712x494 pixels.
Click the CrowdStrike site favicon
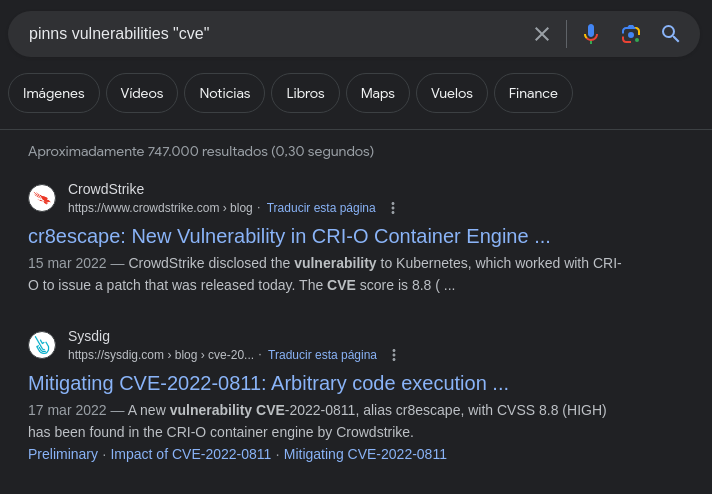coord(42,198)
